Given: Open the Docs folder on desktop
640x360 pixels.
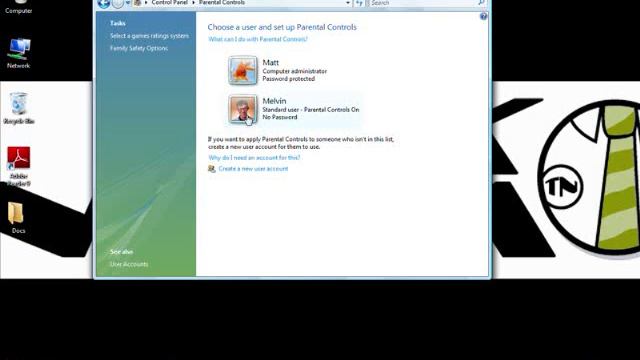Looking at the screenshot, I should [17, 218].
